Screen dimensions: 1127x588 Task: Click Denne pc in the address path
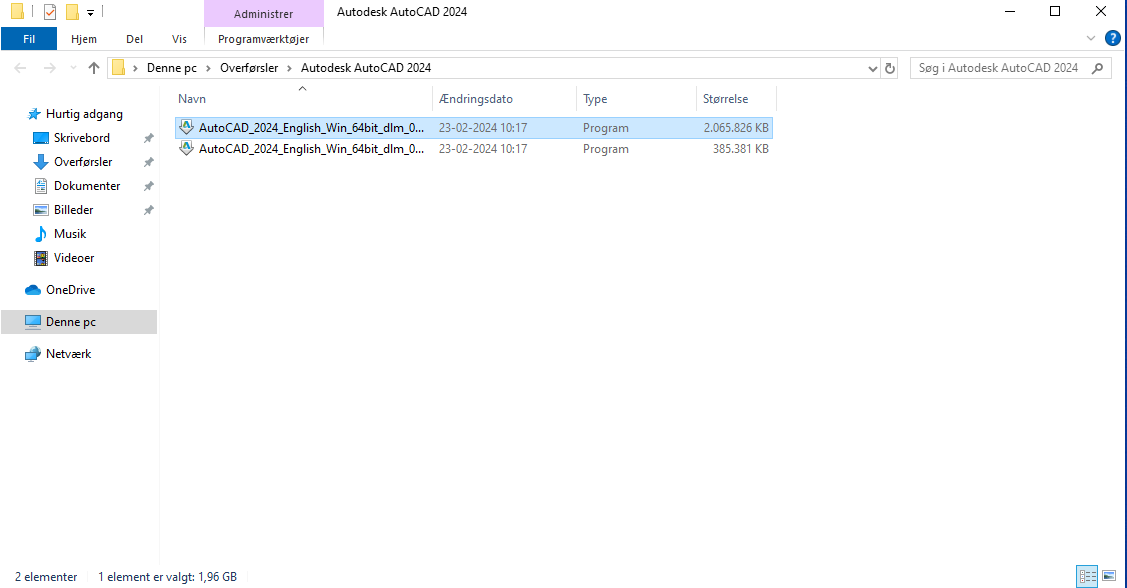(172, 68)
